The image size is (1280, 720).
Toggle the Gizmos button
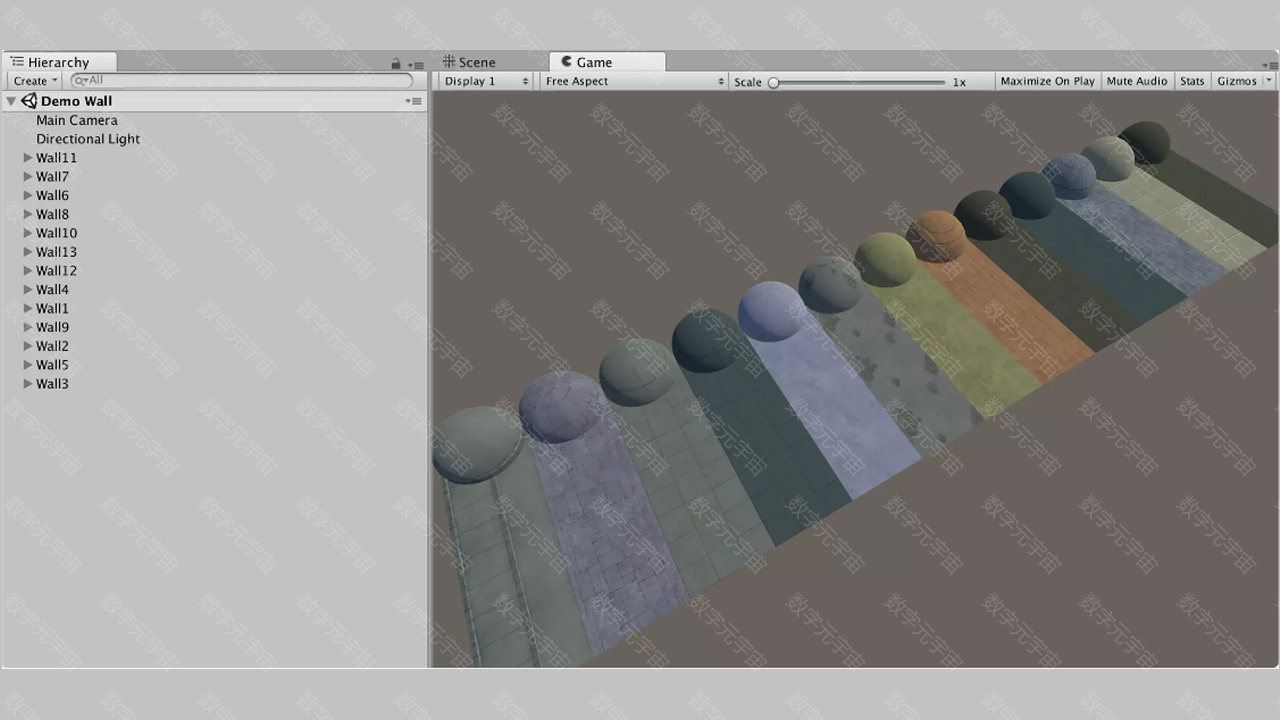[1236, 81]
